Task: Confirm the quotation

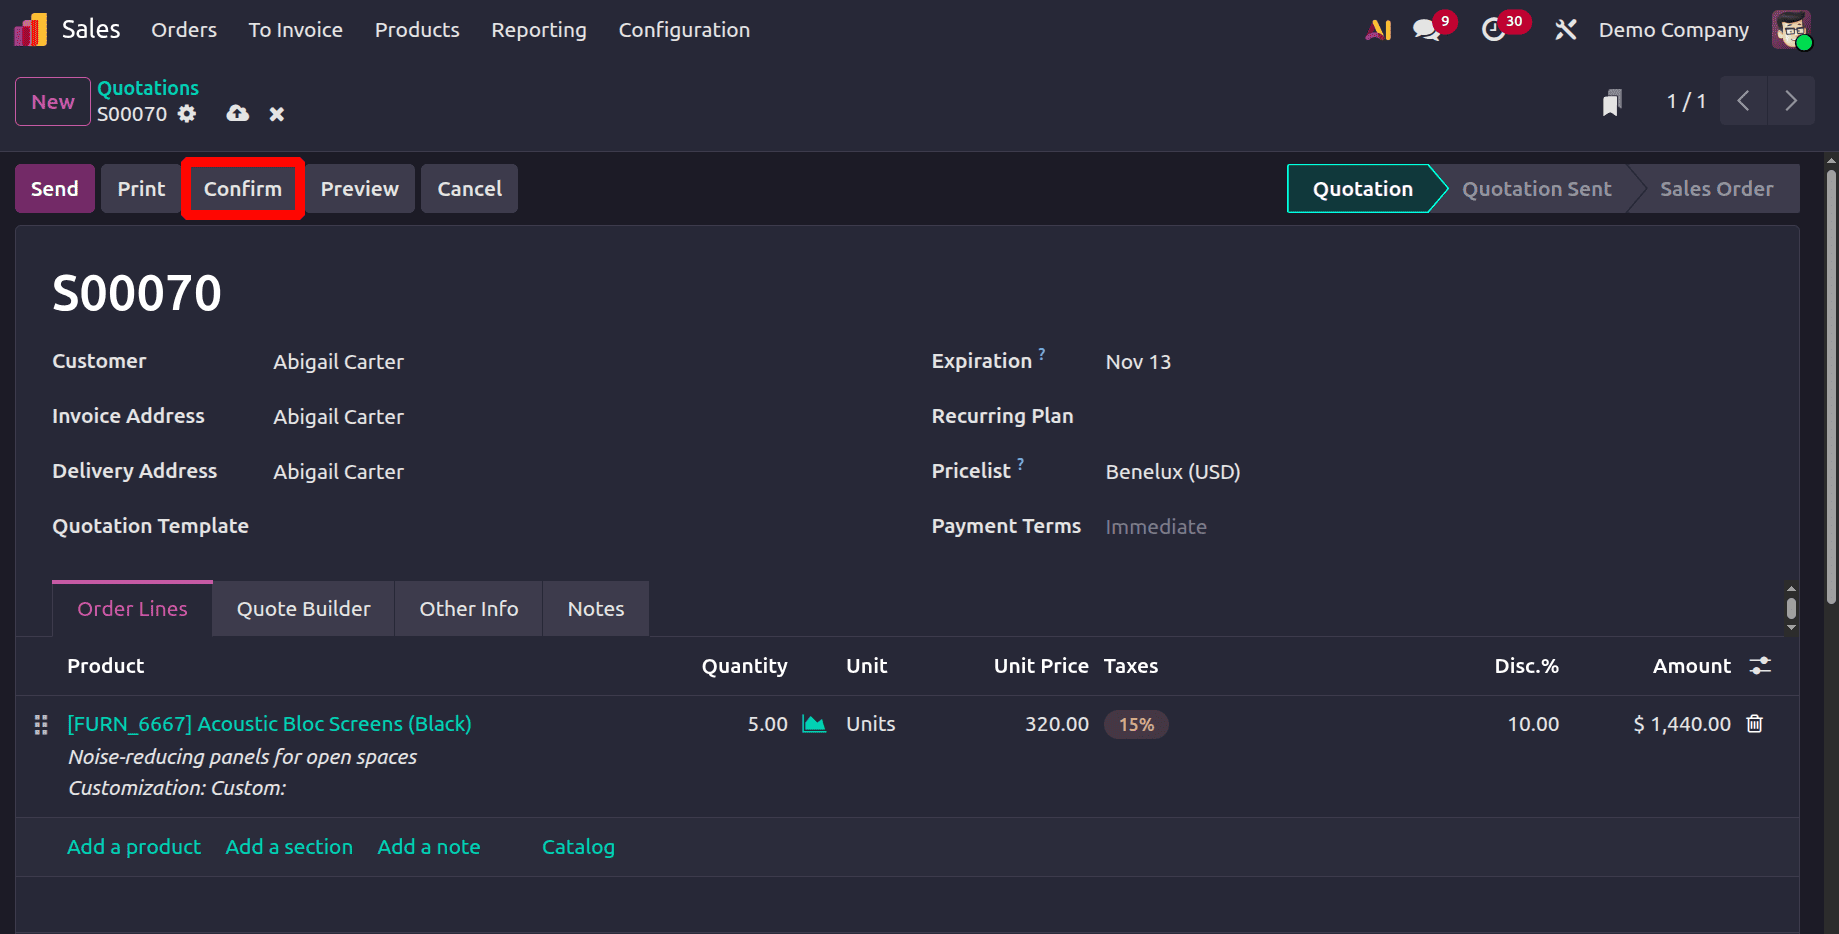Action: pos(243,189)
